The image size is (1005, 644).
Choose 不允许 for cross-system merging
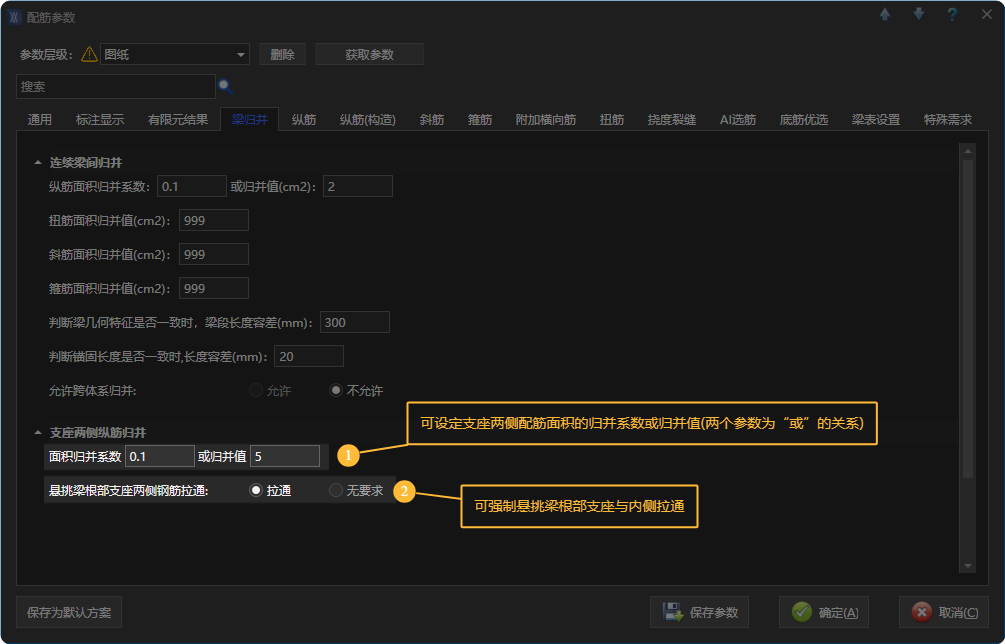(x=336, y=391)
